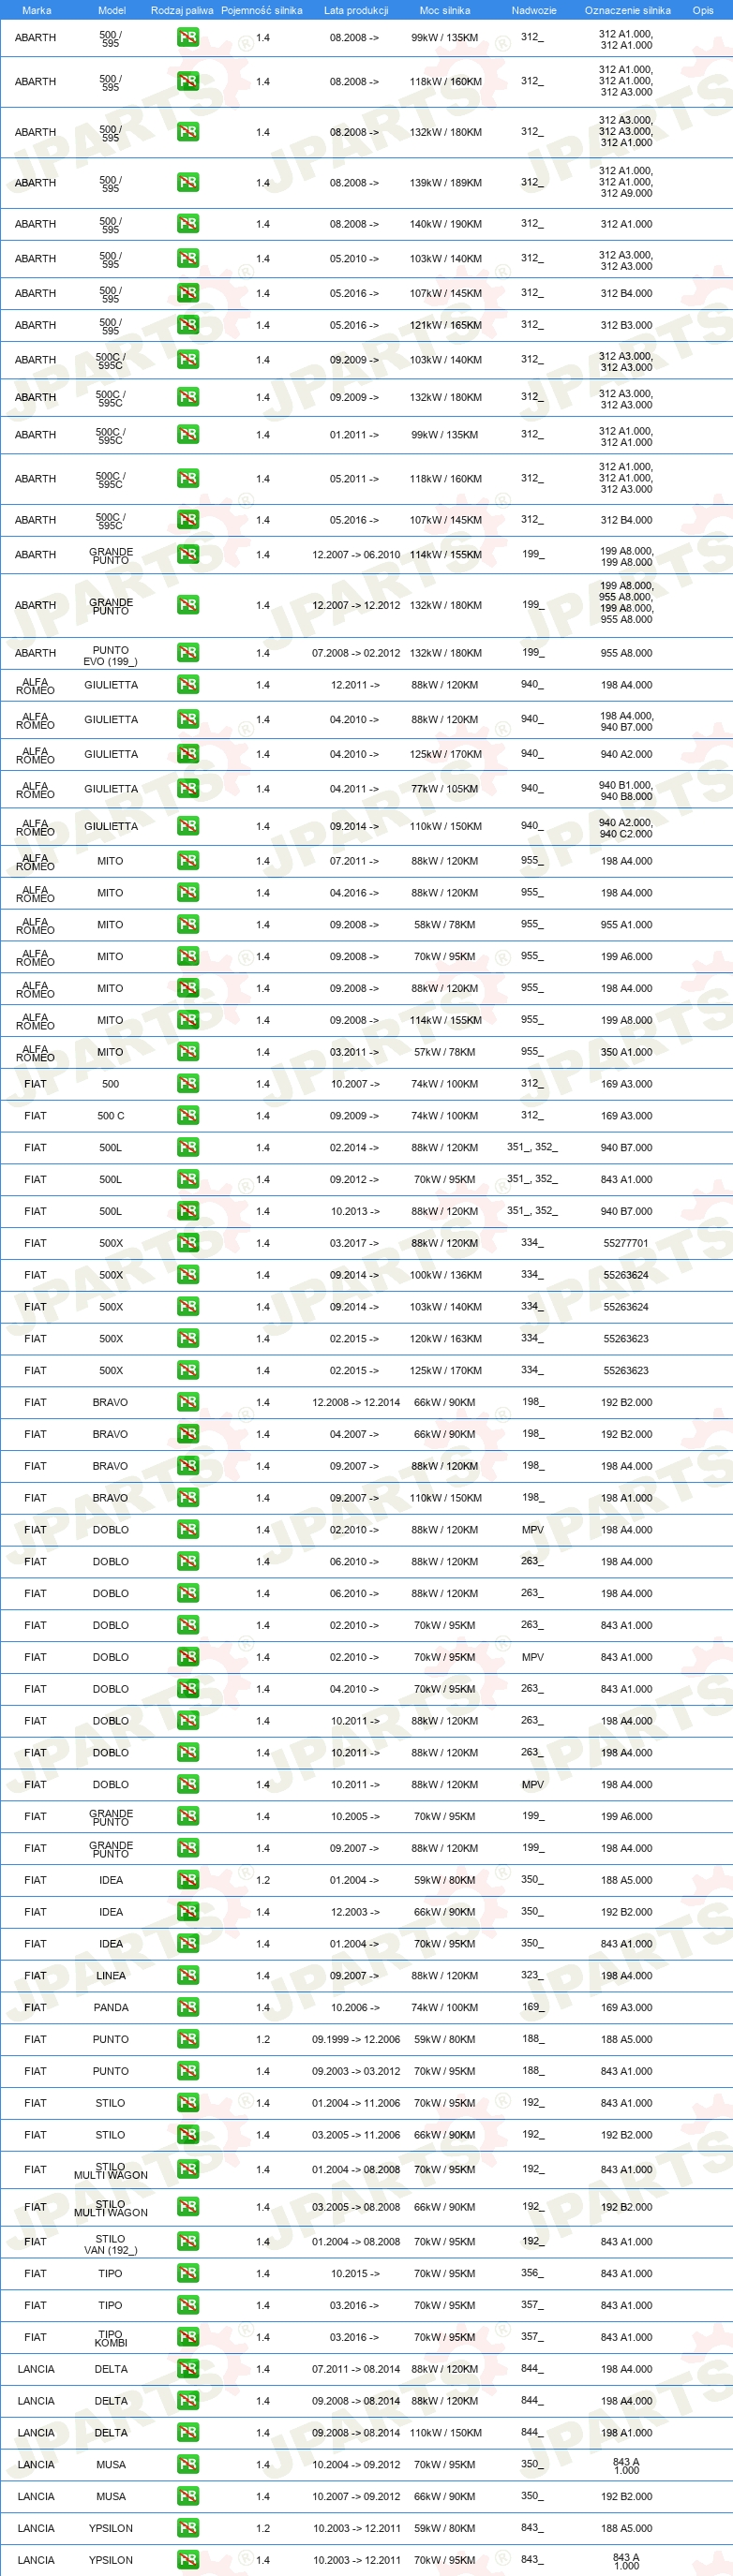The width and height of the screenshot is (733, 2576).
Task: Click fuel icon in Lancia Musa 66kW/90KM row
Action: [188, 2497]
